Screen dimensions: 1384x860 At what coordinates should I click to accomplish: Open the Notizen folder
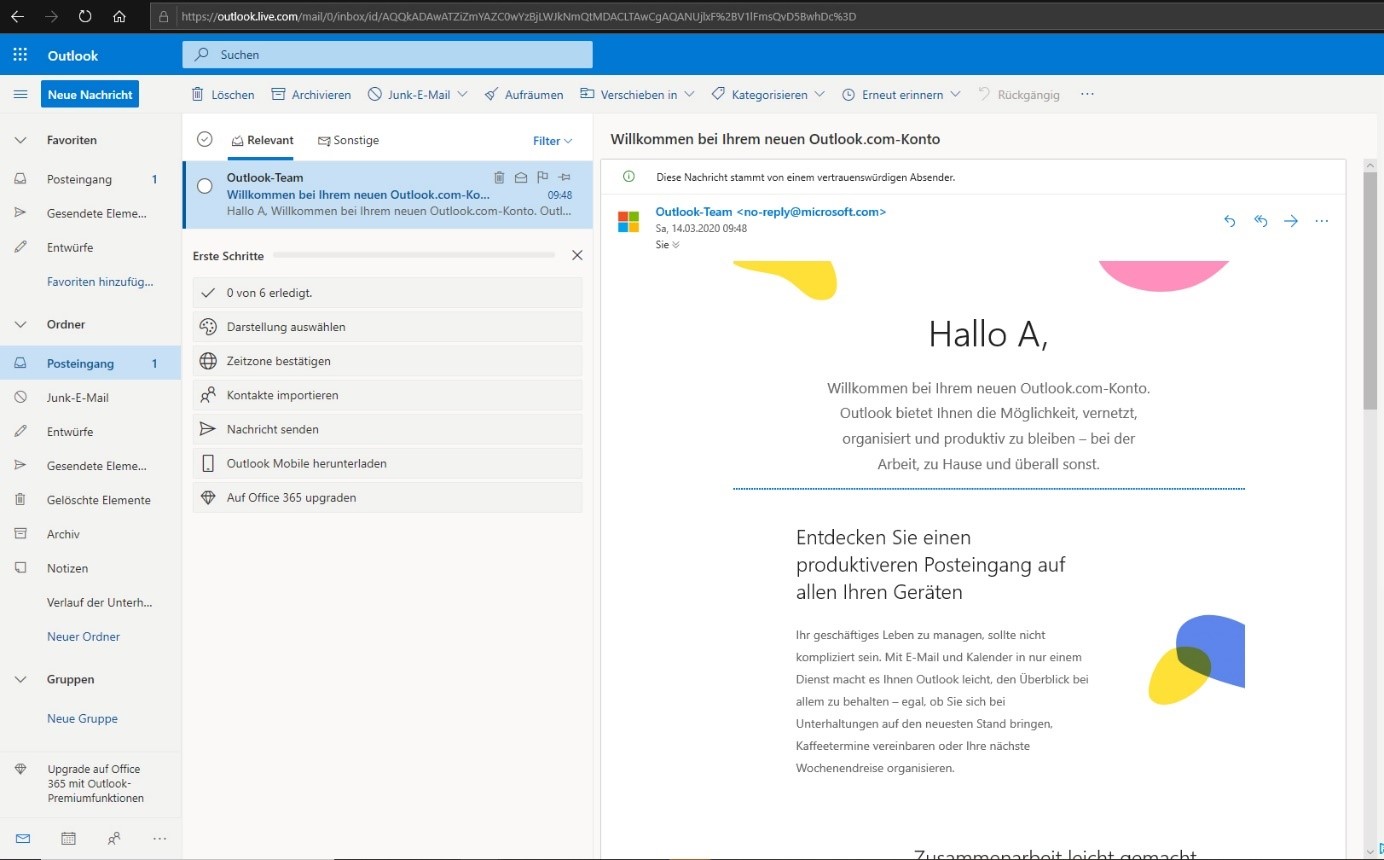[x=90, y=568]
